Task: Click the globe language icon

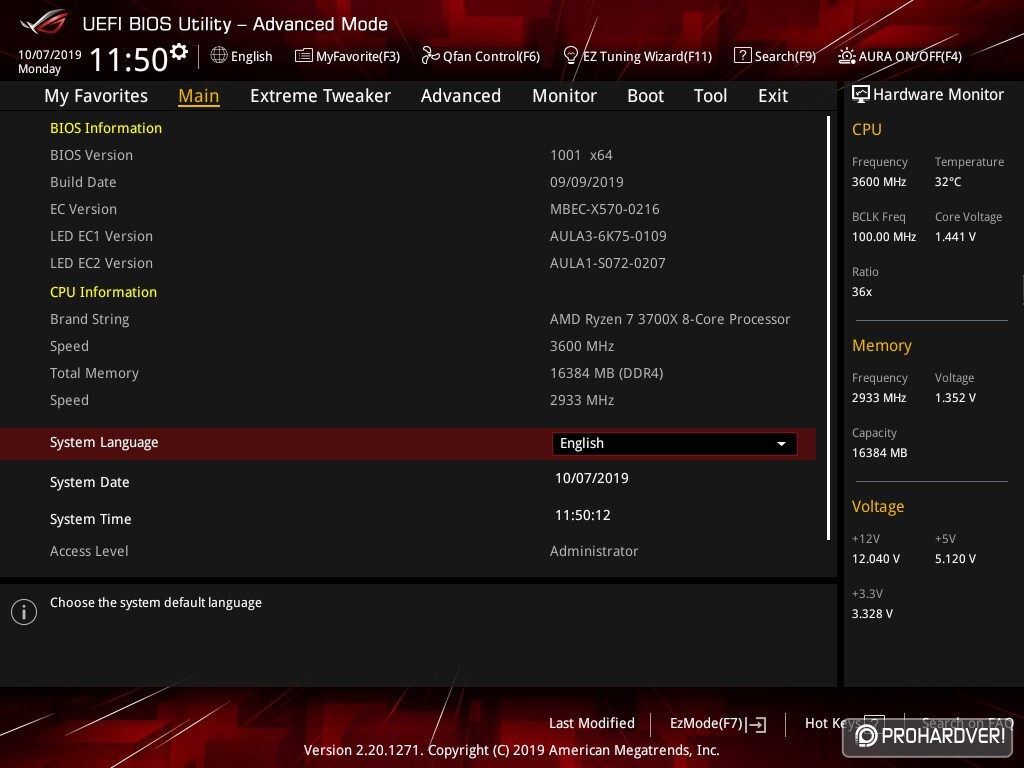Action: (219, 56)
